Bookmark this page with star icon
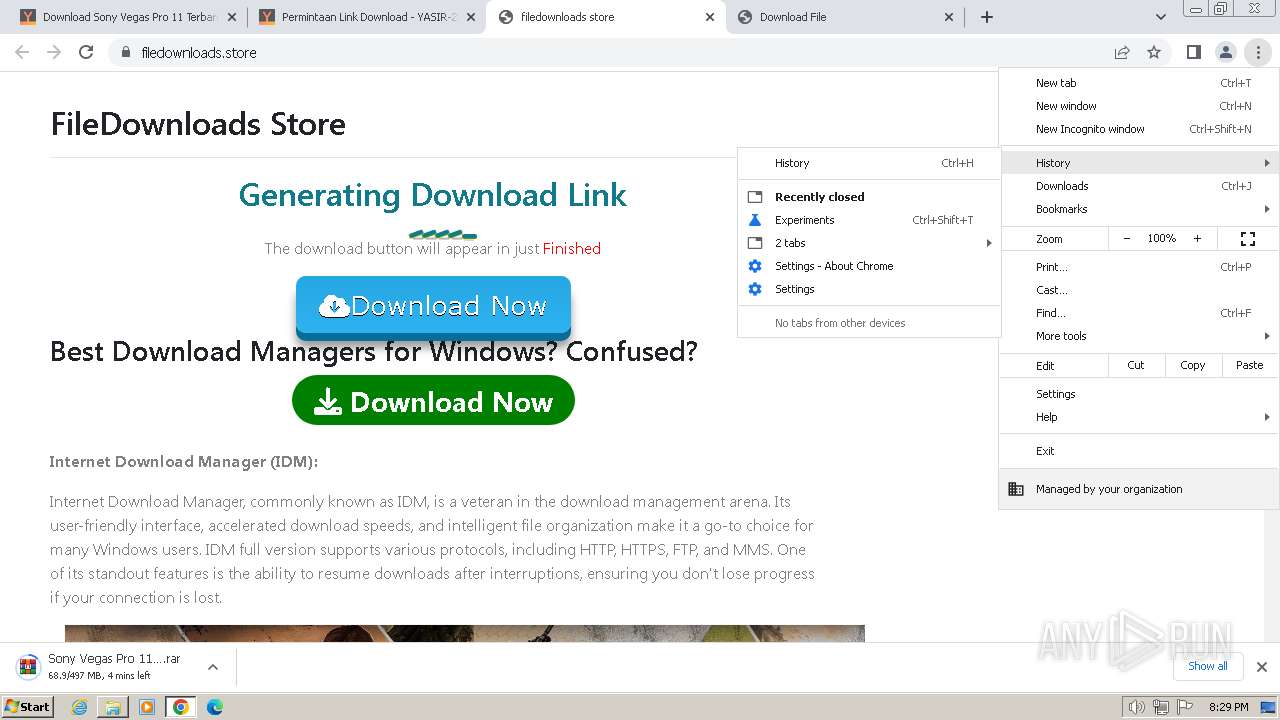1280x720 pixels. pos(1154,52)
